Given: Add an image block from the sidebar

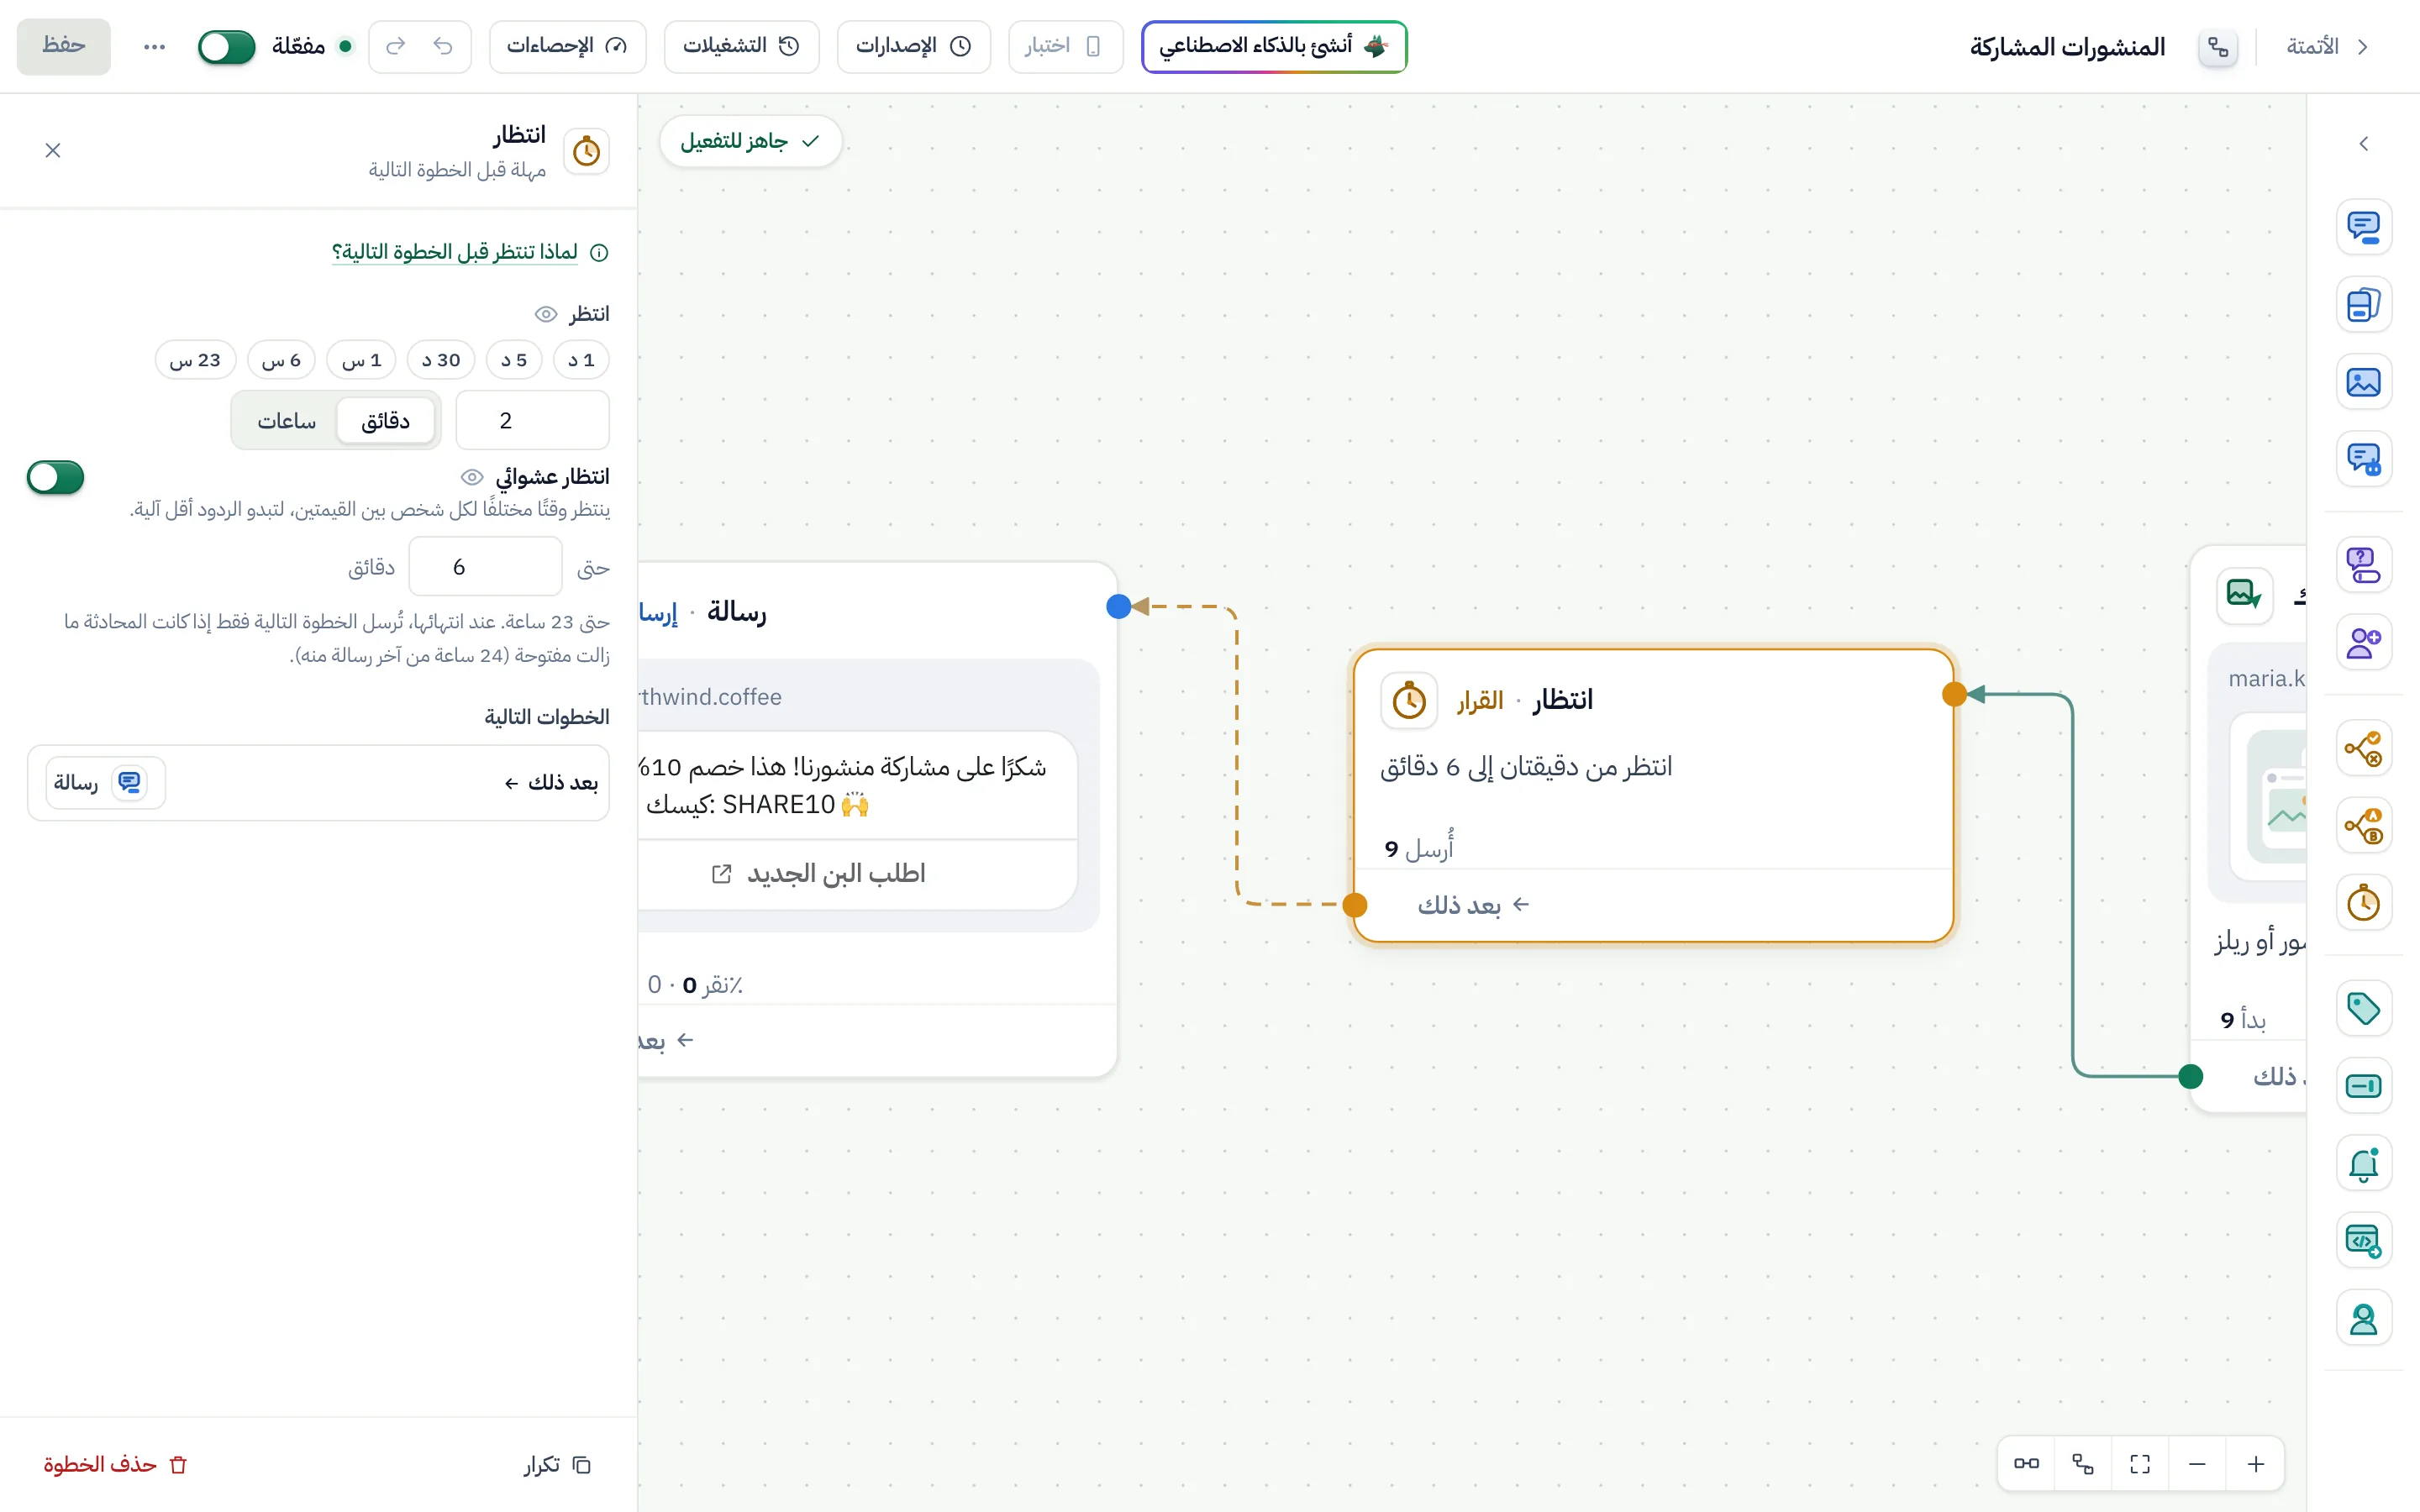Looking at the screenshot, I should point(2363,382).
